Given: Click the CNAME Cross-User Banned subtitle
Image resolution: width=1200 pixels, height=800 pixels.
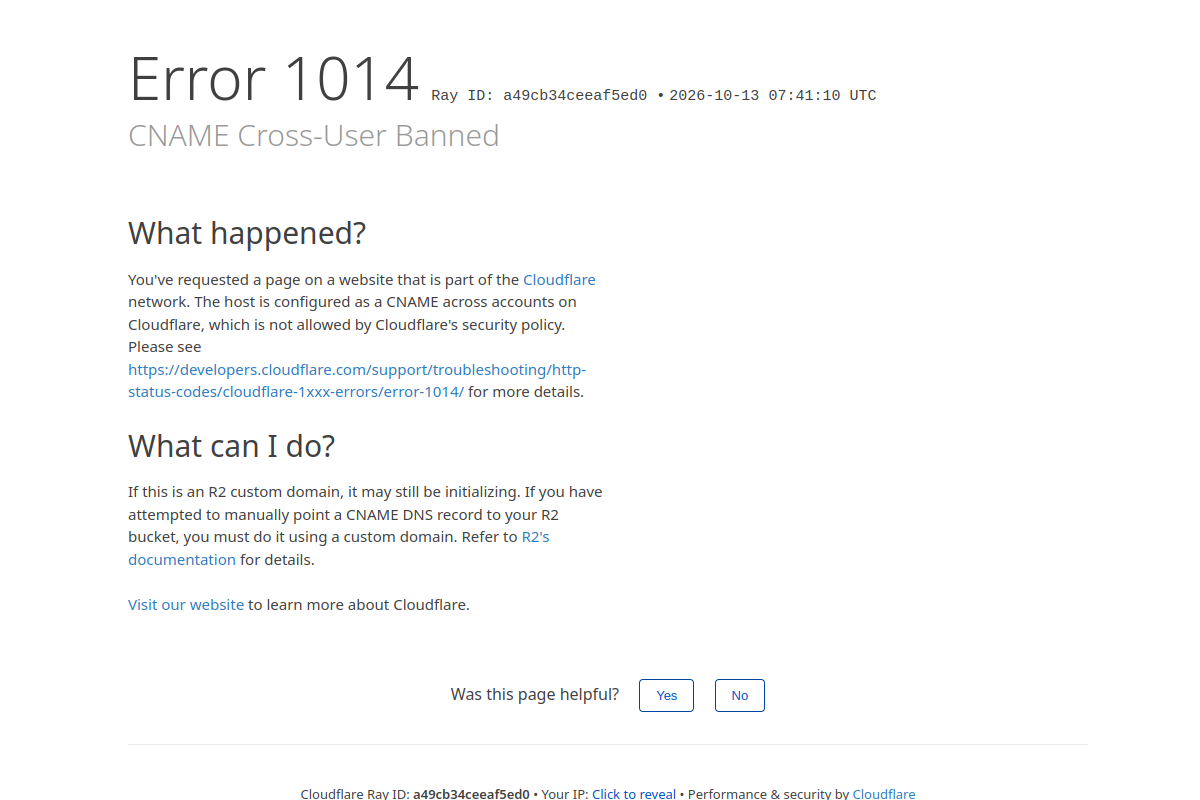Looking at the screenshot, I should [x=314, y=136].
